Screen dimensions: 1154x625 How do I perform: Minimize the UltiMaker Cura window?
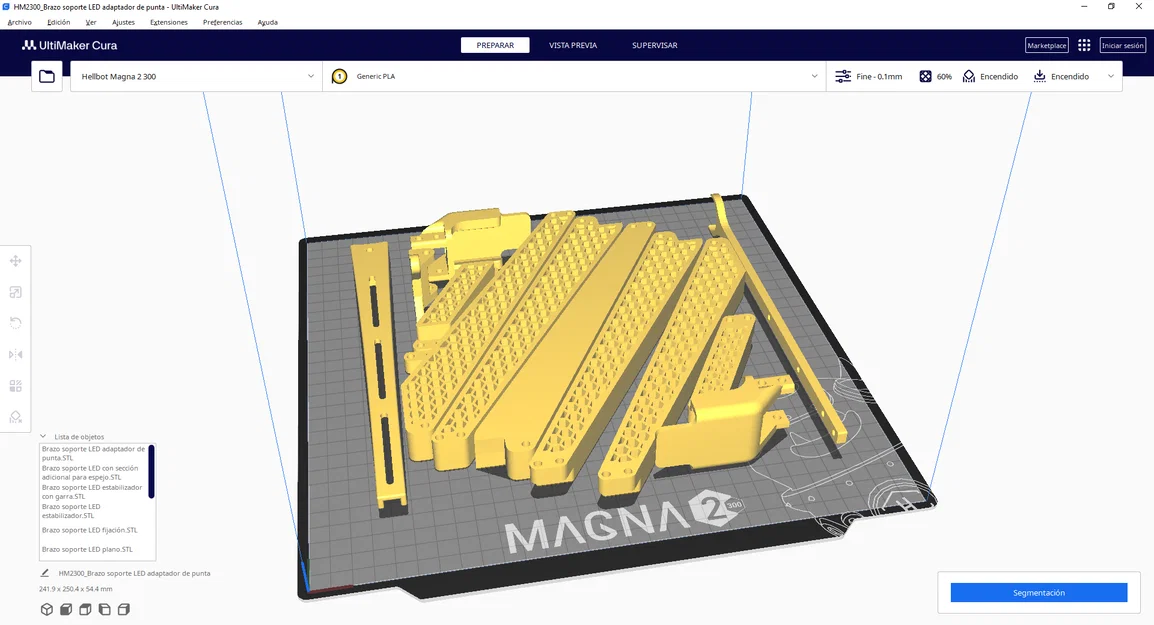(x=1085, y=7)
